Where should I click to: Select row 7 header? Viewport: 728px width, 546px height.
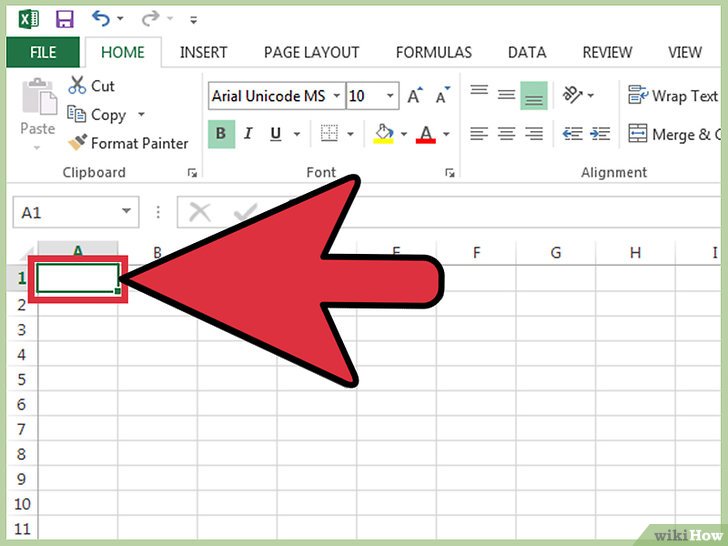tap(21, 429)
